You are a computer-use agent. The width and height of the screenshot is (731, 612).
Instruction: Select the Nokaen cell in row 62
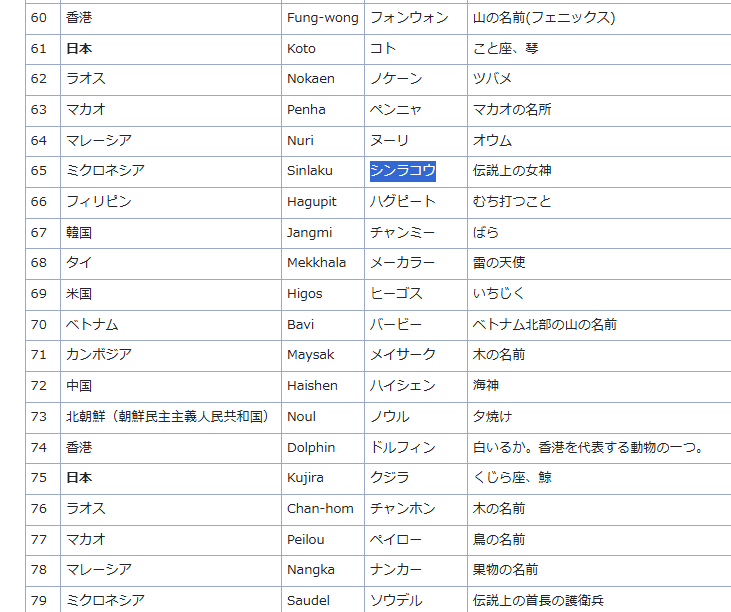click(x=311, y=79)
